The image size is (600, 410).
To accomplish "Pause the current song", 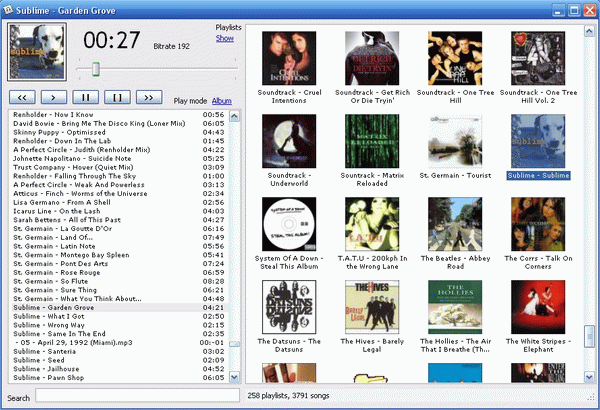I will pos(86,97).
